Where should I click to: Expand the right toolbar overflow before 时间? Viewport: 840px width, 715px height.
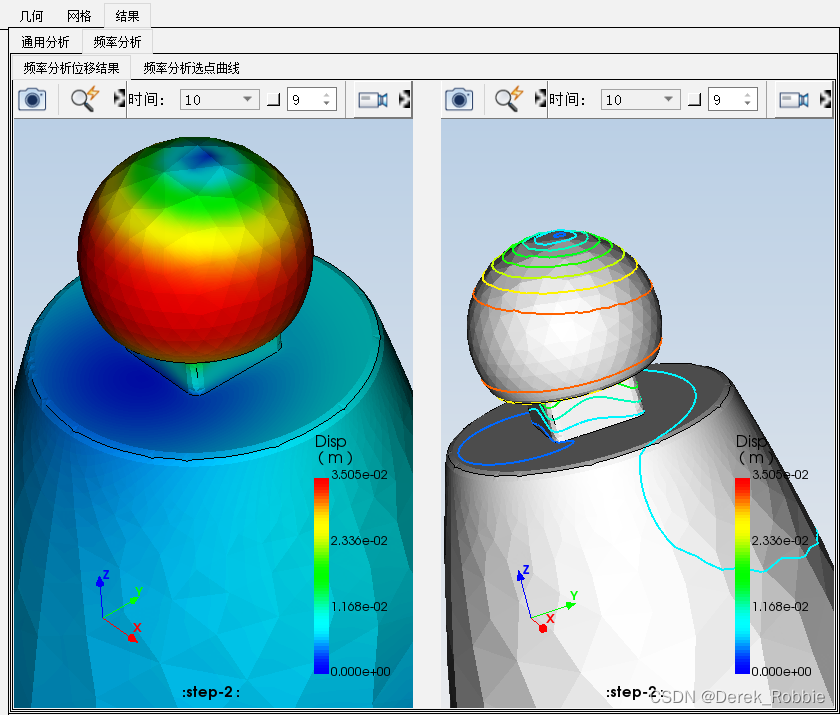[x=541, y=99]
